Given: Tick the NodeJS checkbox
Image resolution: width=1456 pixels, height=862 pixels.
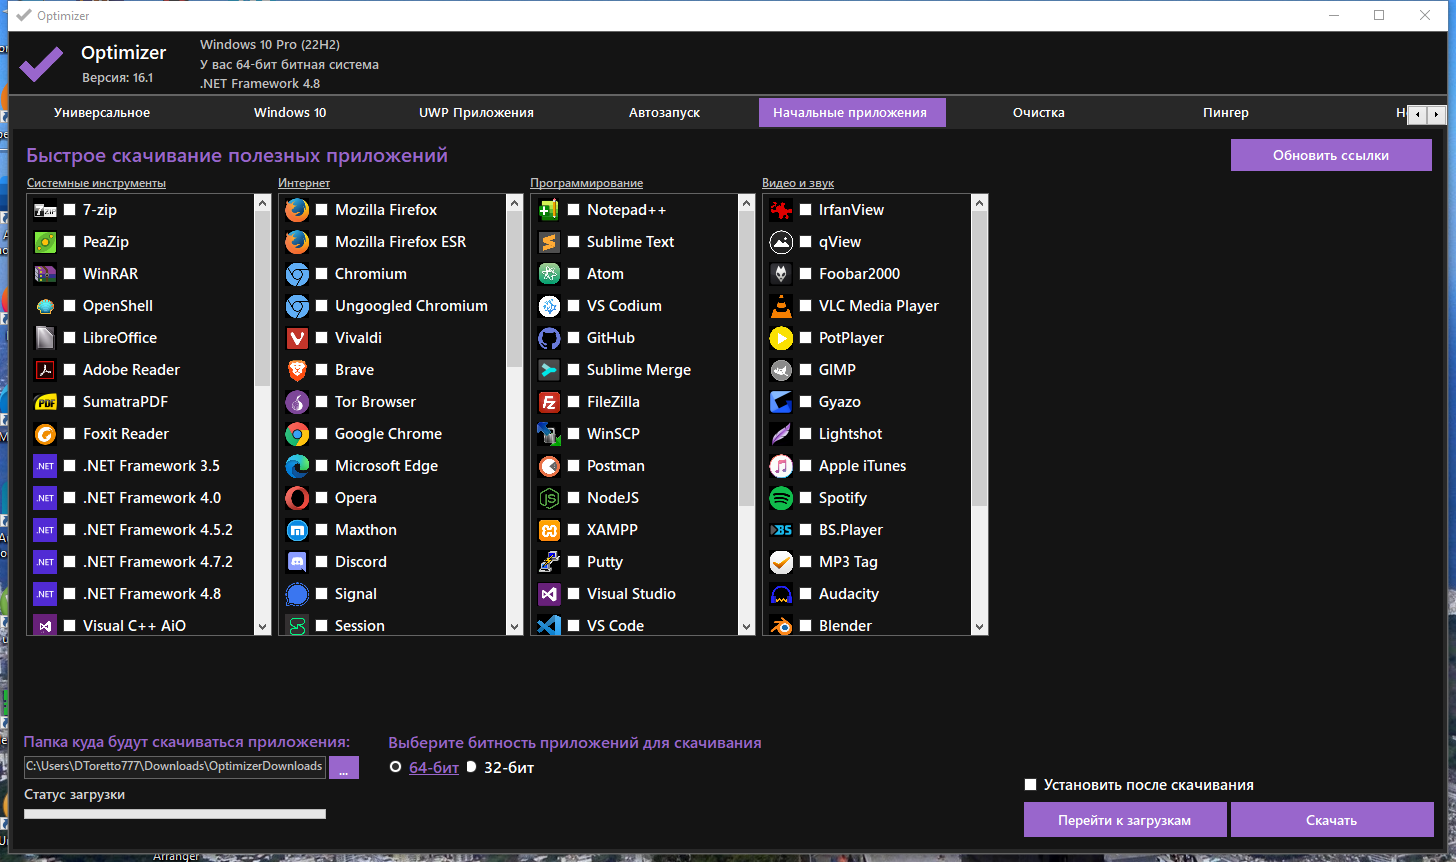Looking at the screenshot, I should pos(574,498).
